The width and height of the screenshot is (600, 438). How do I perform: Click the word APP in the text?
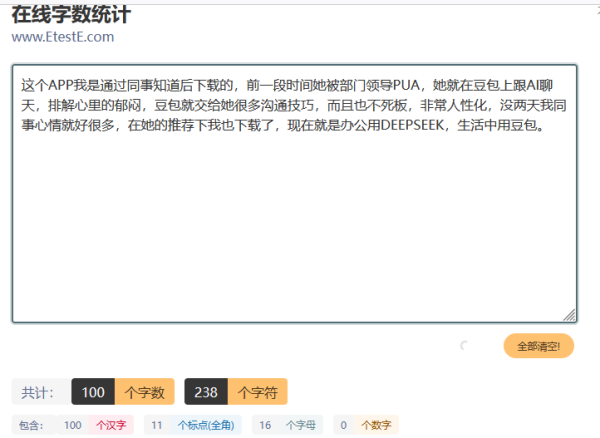60,85
